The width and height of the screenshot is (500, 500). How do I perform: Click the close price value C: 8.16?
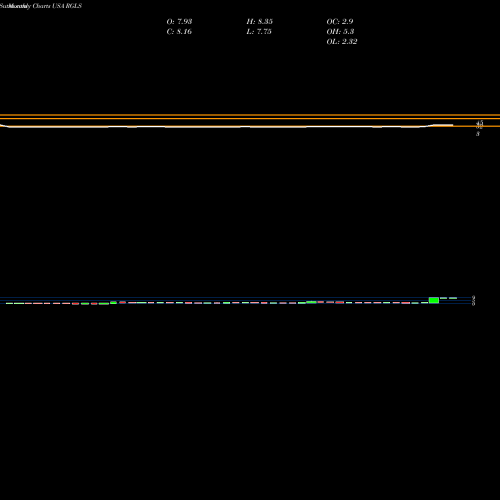coord(179,32)
